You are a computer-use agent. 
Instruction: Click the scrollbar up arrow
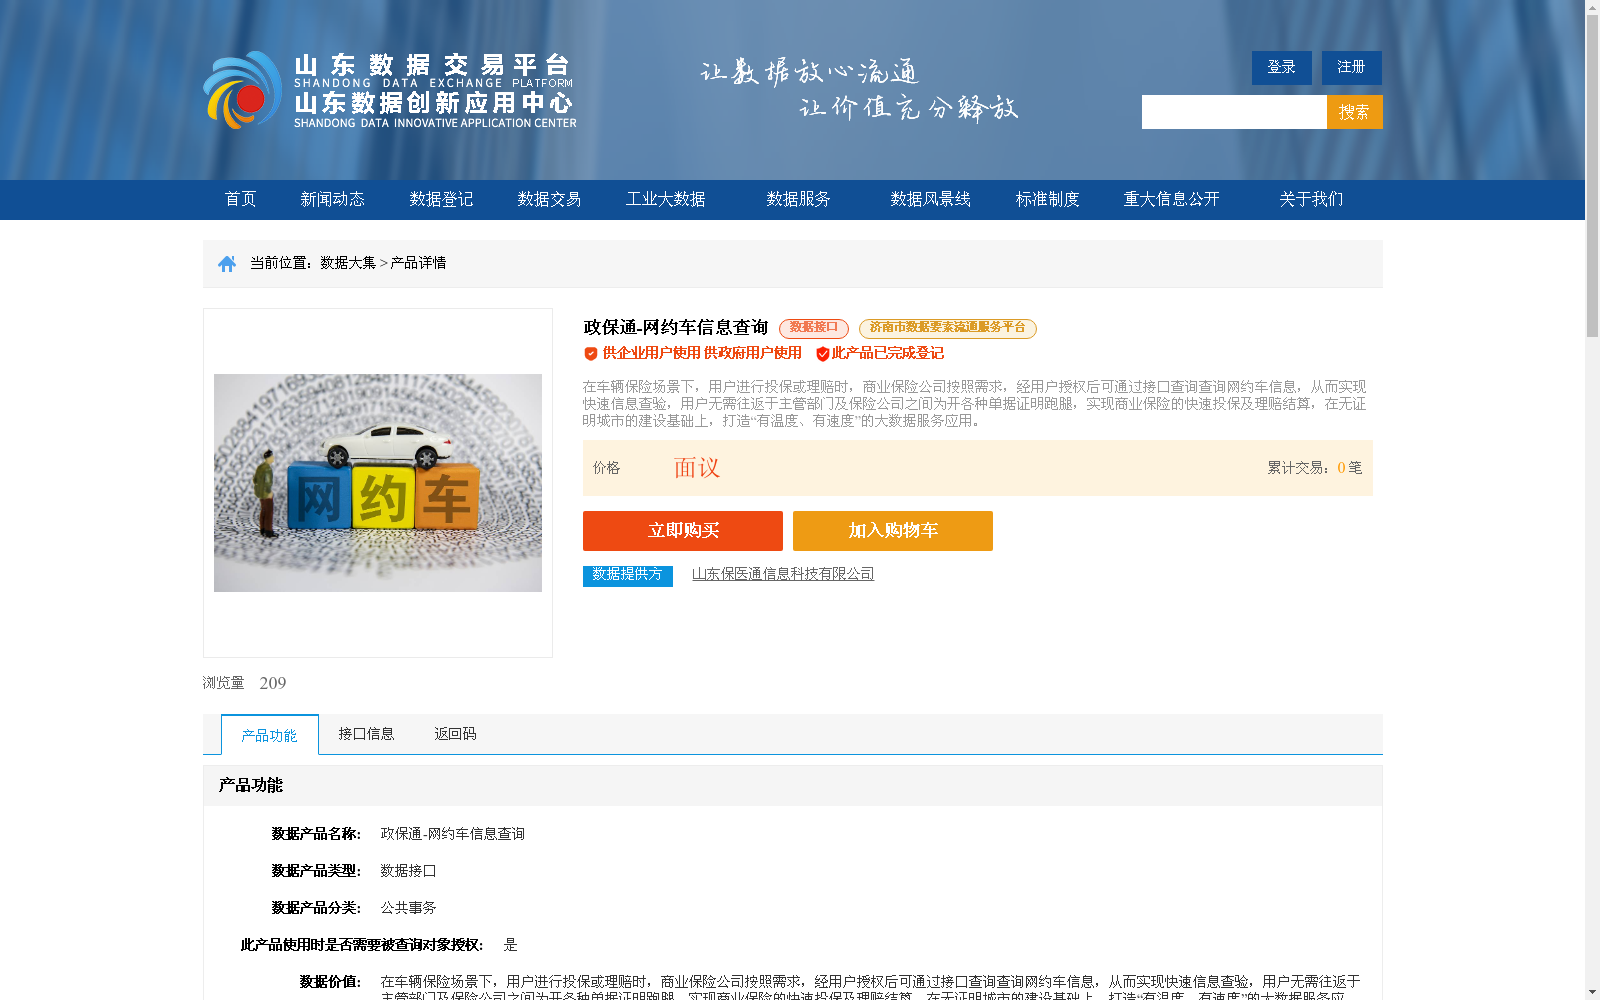point(1592,7)
